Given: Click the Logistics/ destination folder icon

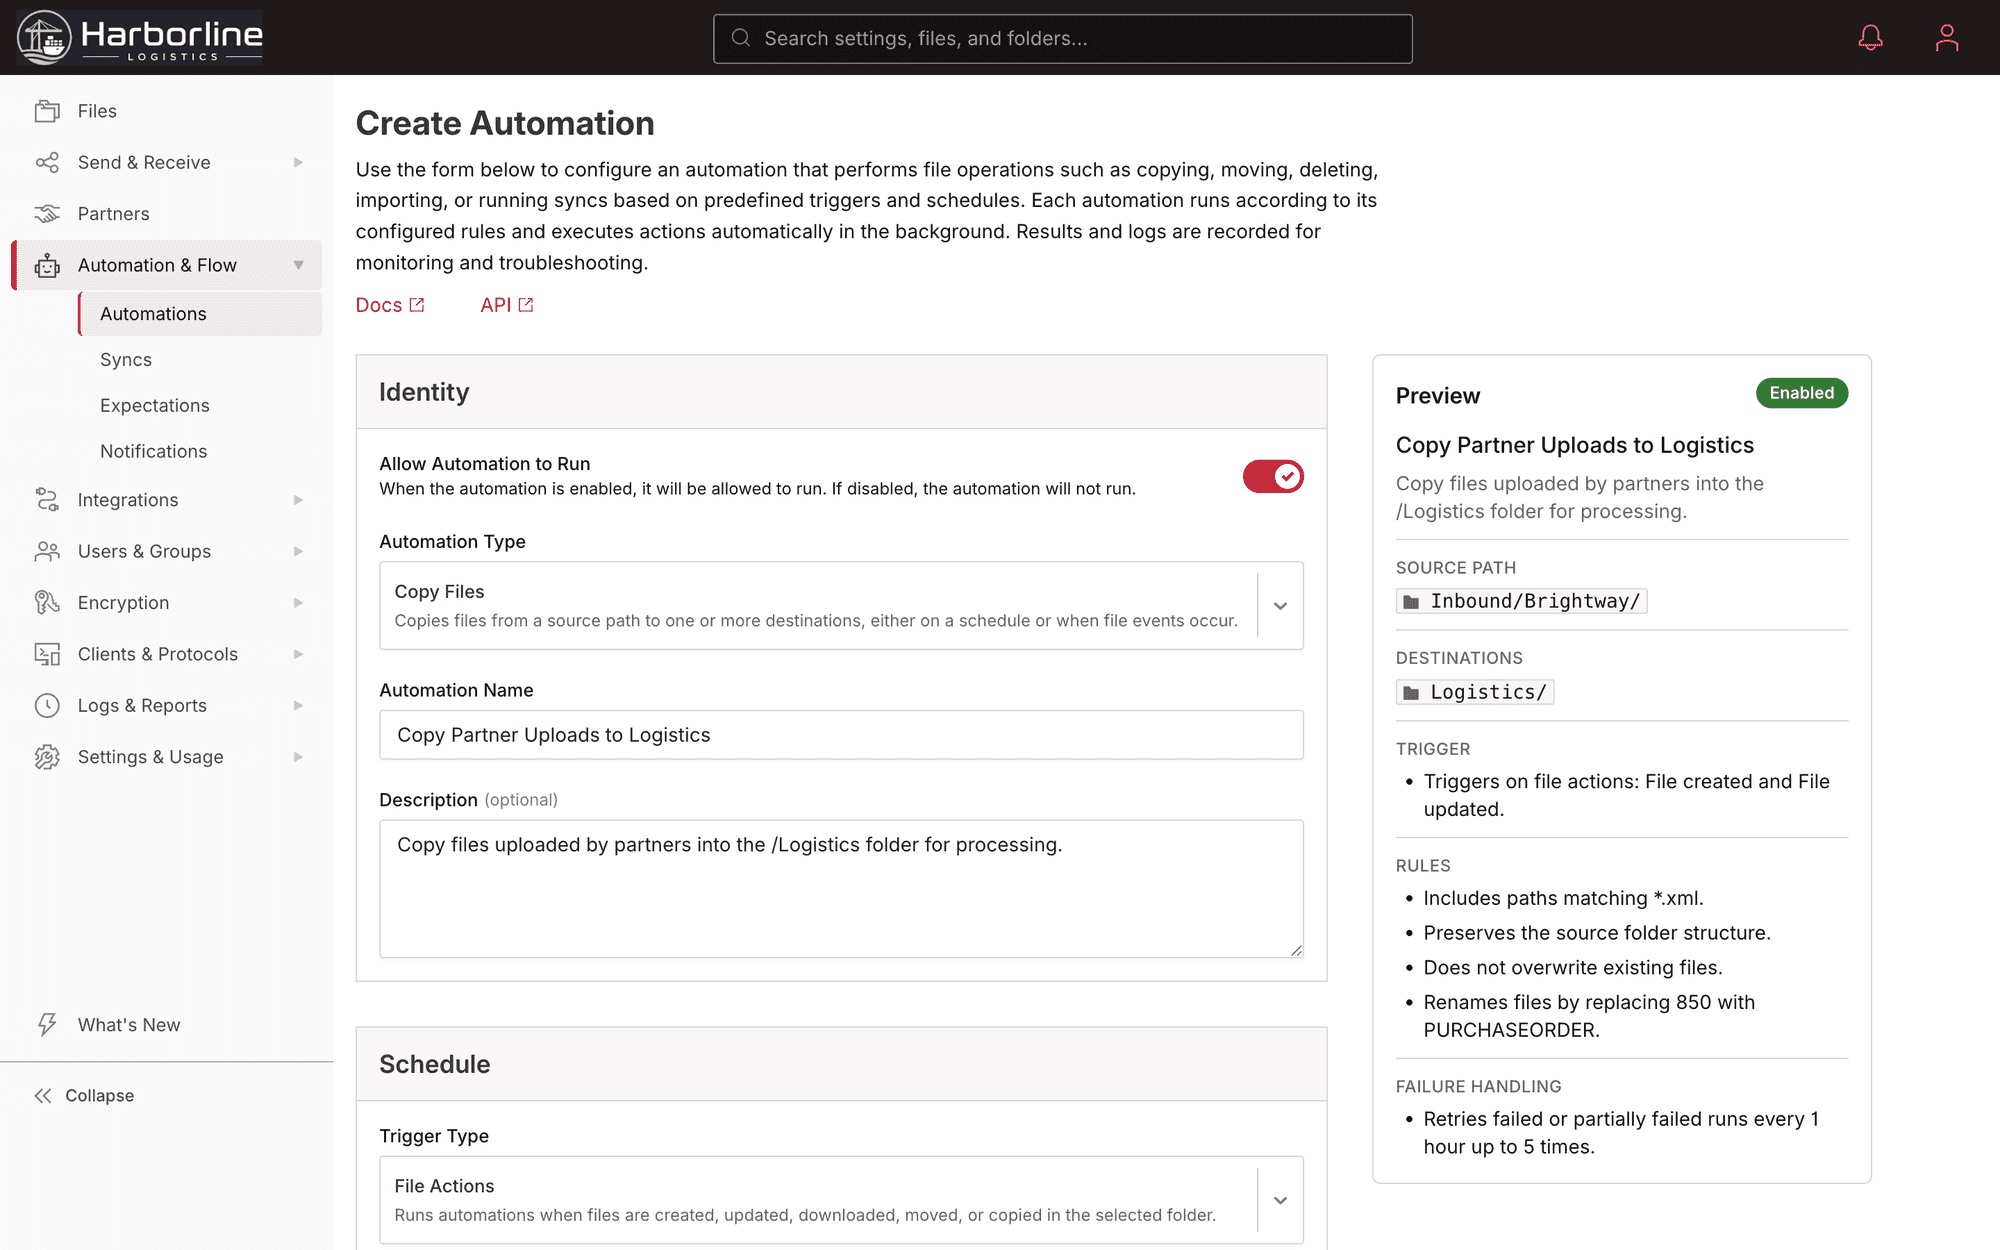Looking at the screenshot, I should coord(1411,693).
